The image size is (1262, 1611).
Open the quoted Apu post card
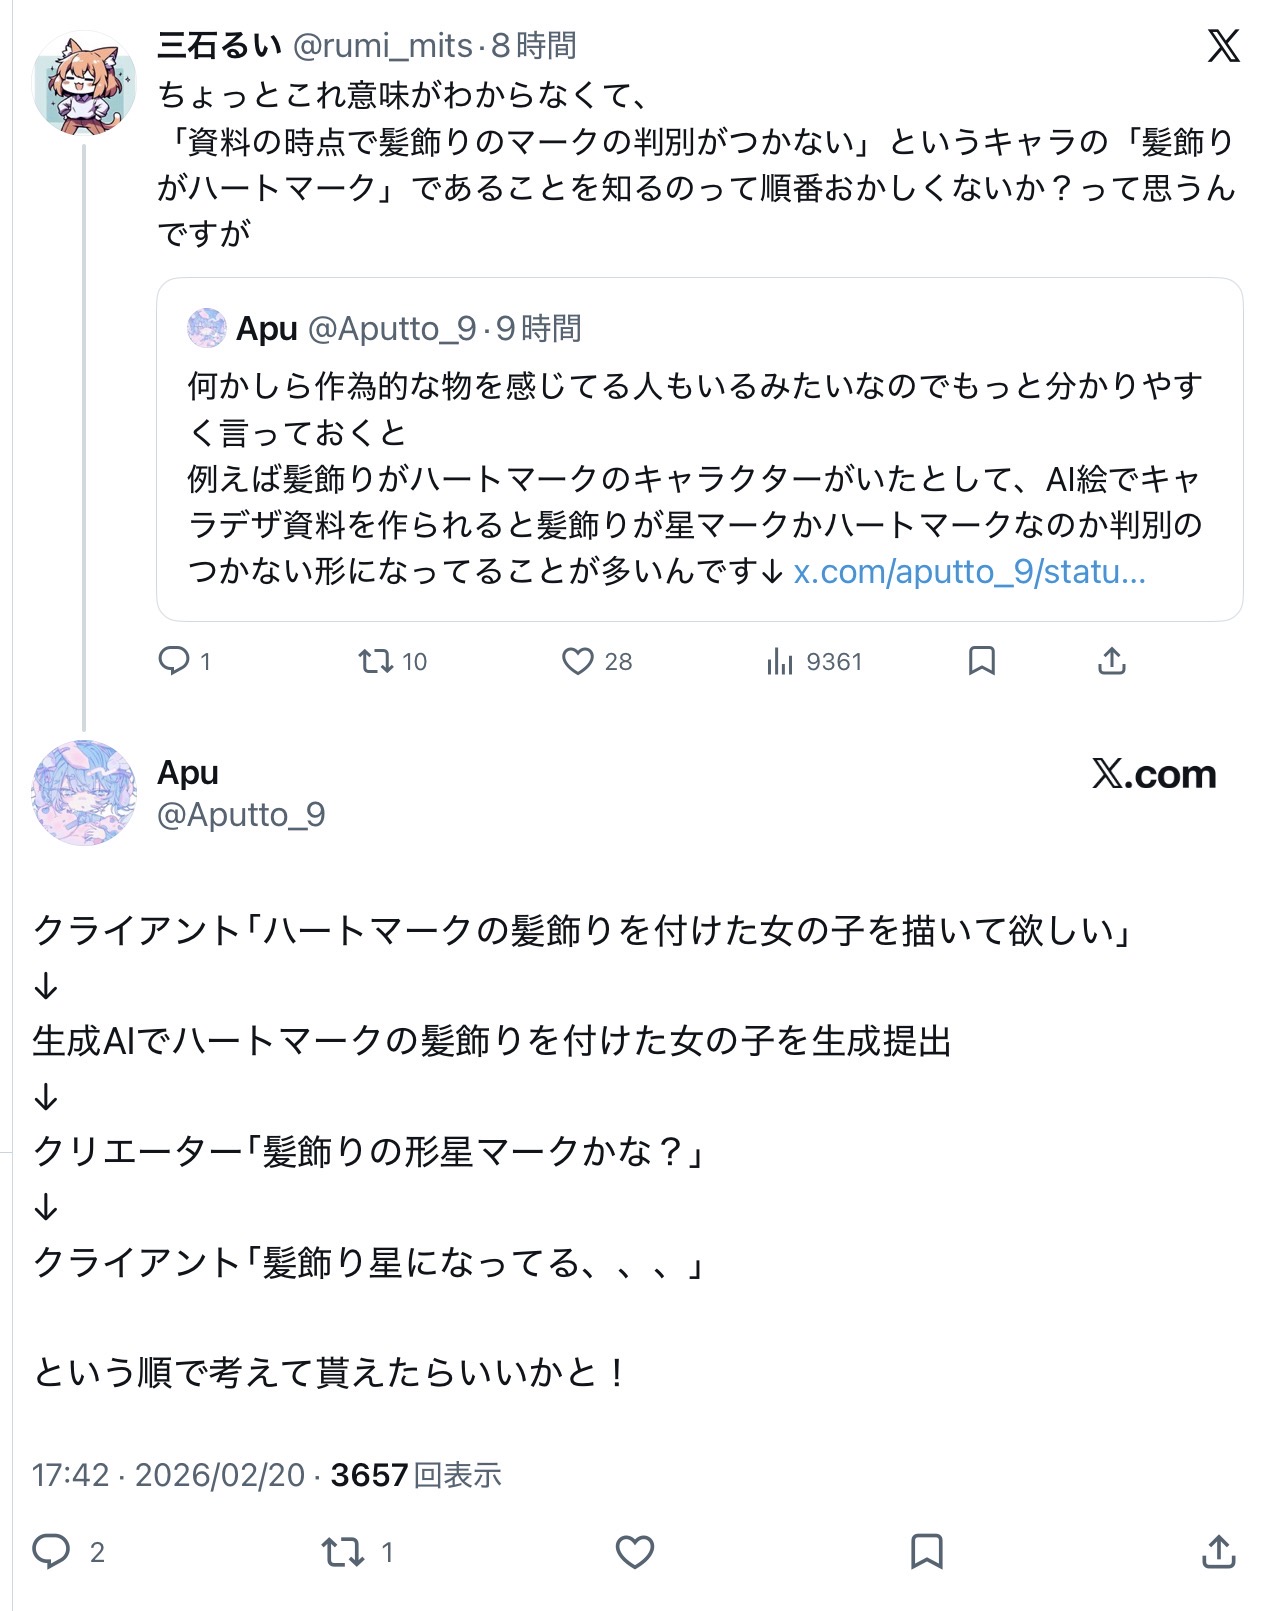(x=699, y=450)
